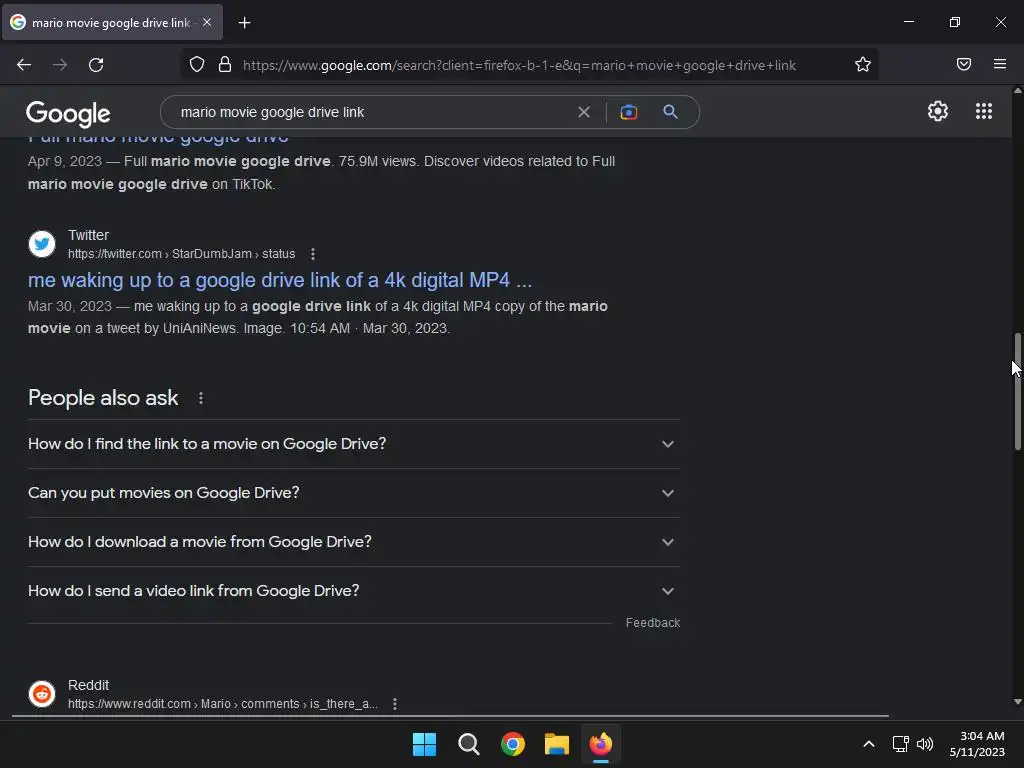Expand 'How do I send a video link from Google Drive?'
1024x768 pixels.
pos(353,591)
